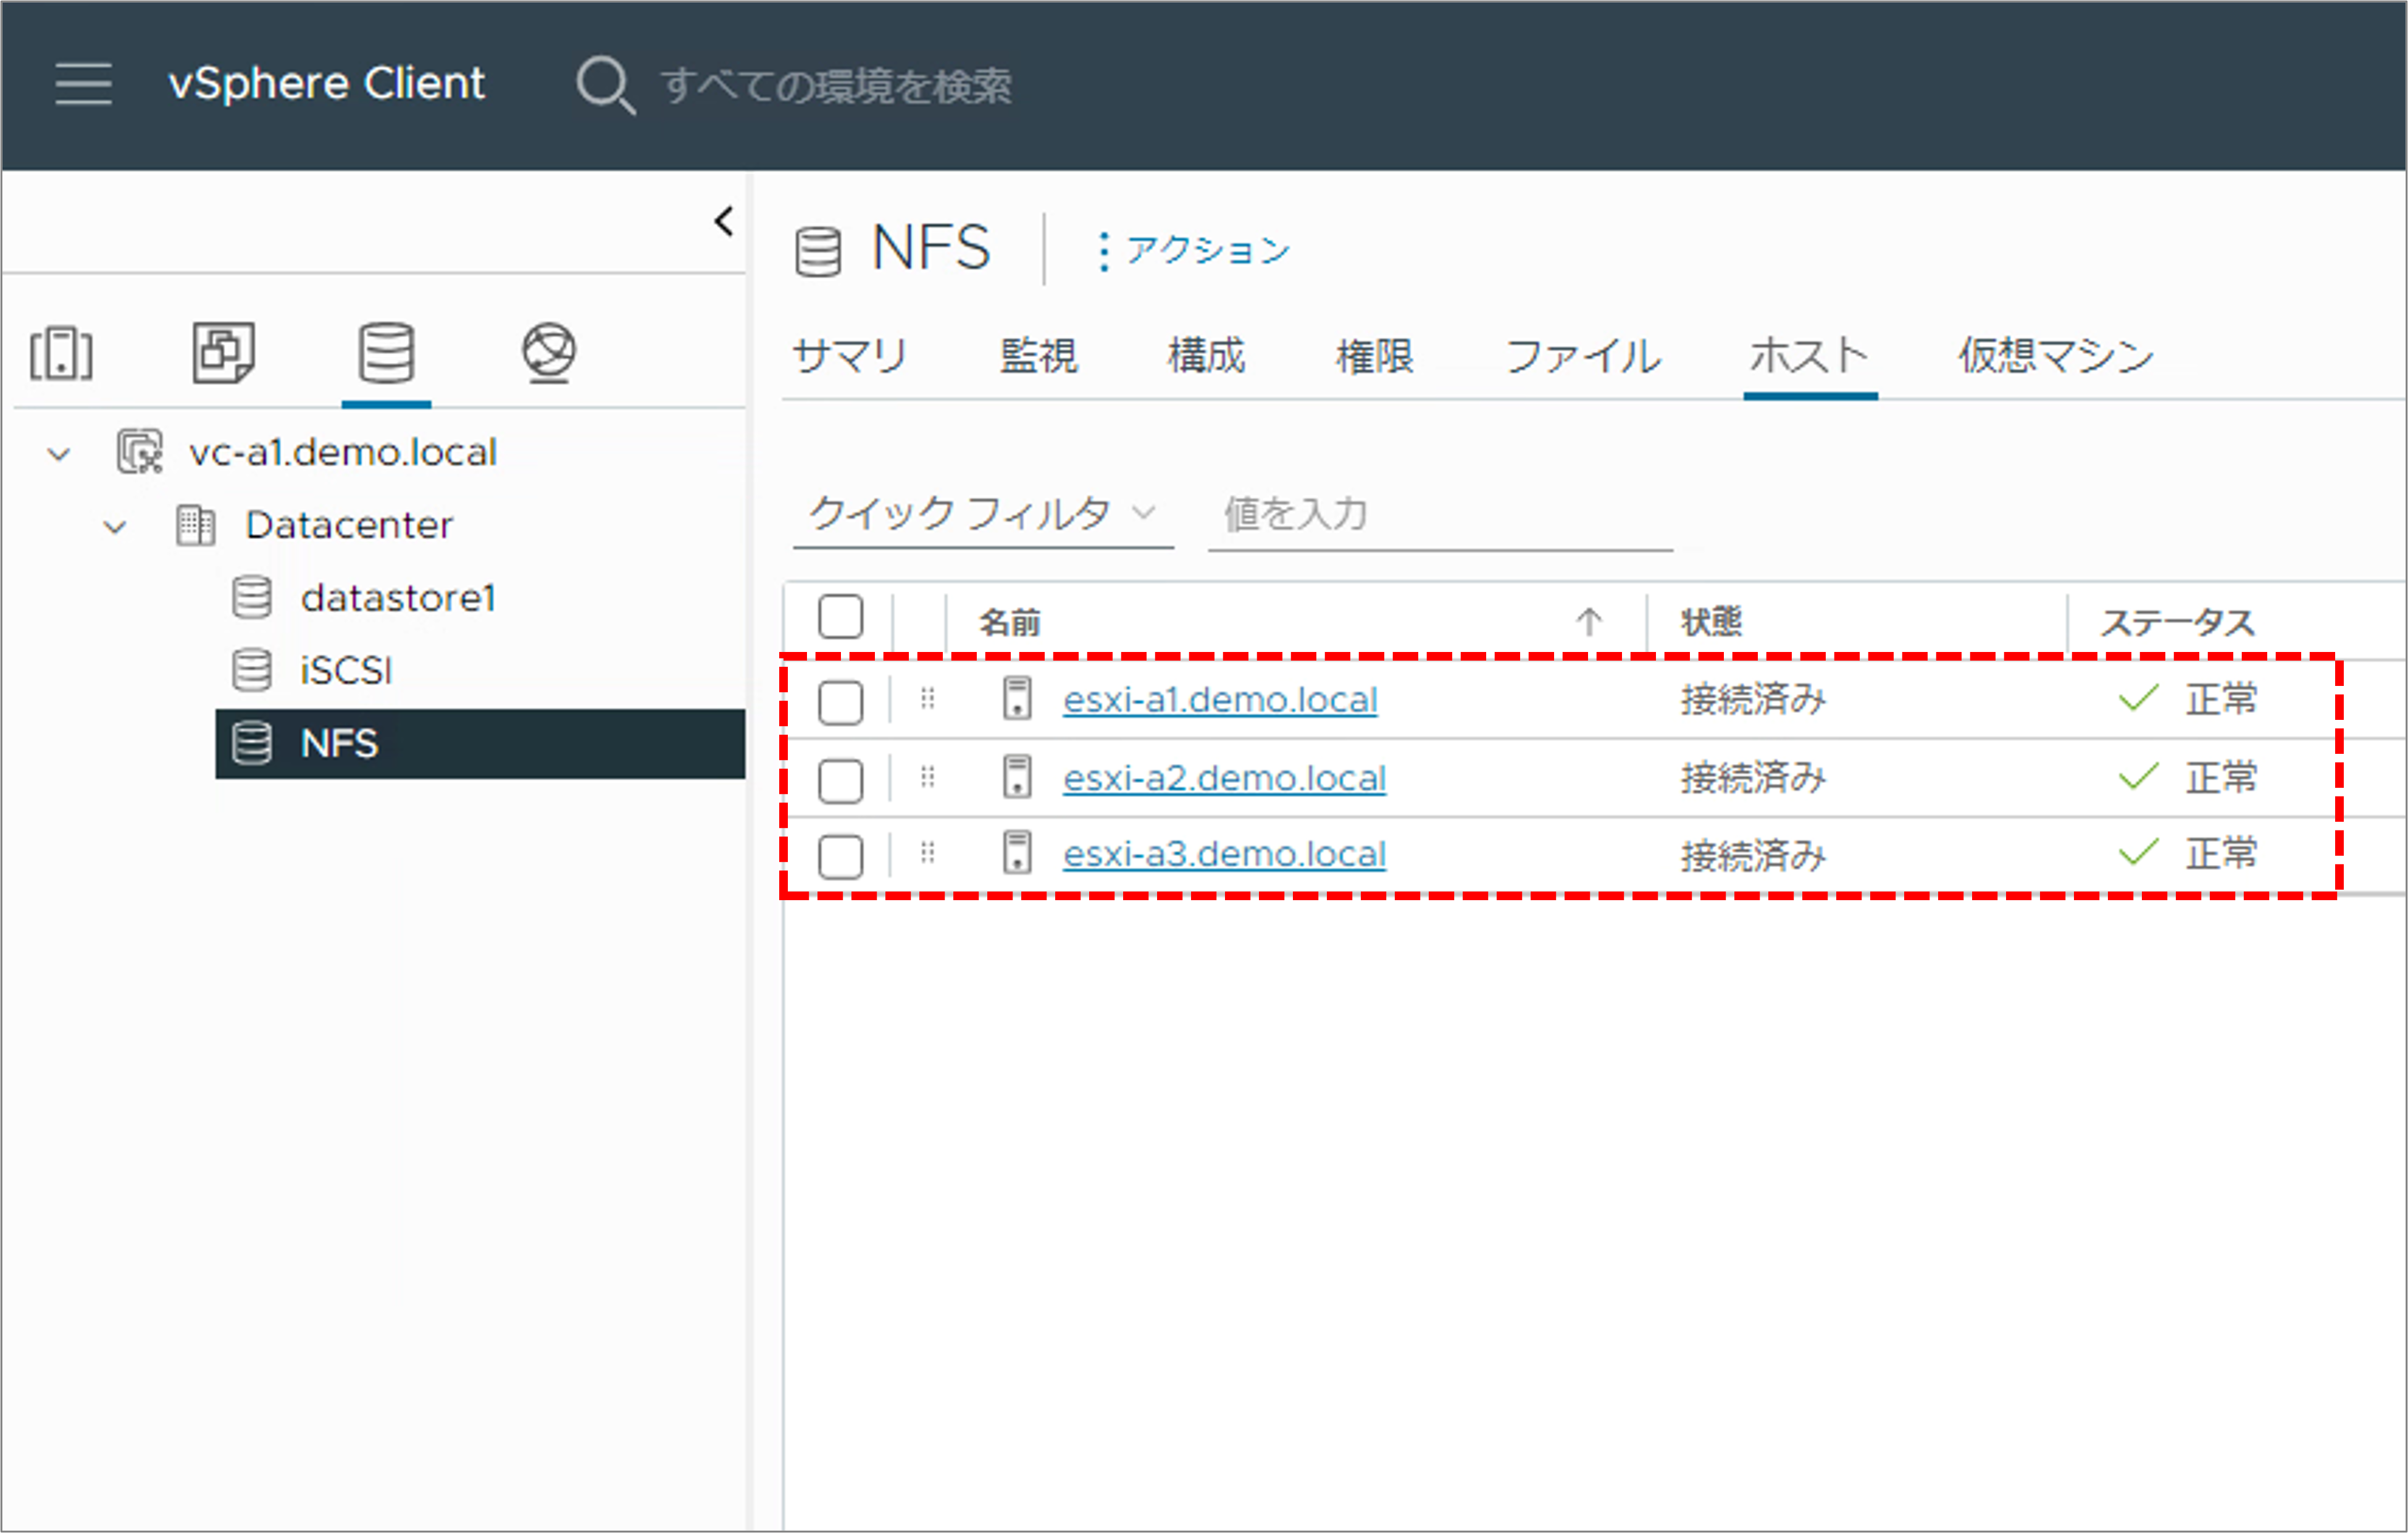Image resolution: width=2408 pixels, height=1533 pixels.
Task: Open the 仮想マシン tab
Action: point(2056,356)
